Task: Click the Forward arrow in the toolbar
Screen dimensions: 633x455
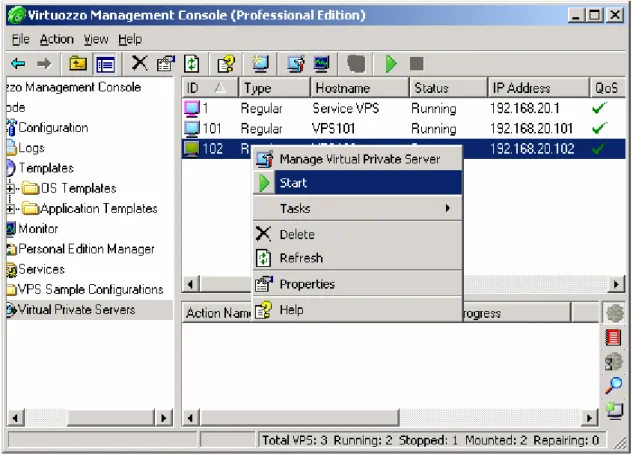Action: [44, 63]
